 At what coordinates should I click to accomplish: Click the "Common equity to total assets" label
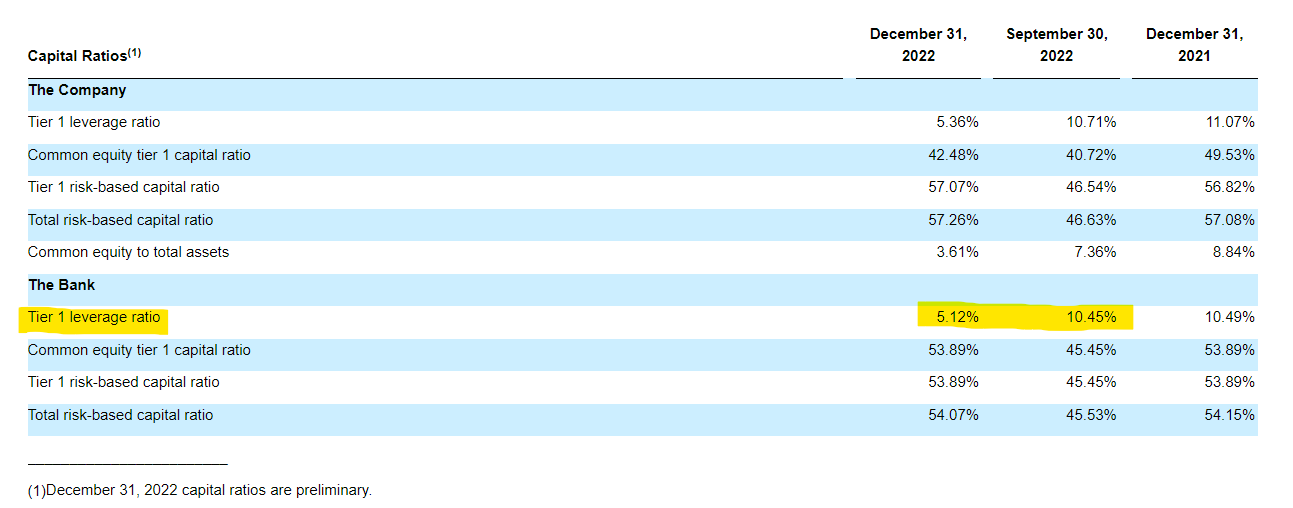128,252
